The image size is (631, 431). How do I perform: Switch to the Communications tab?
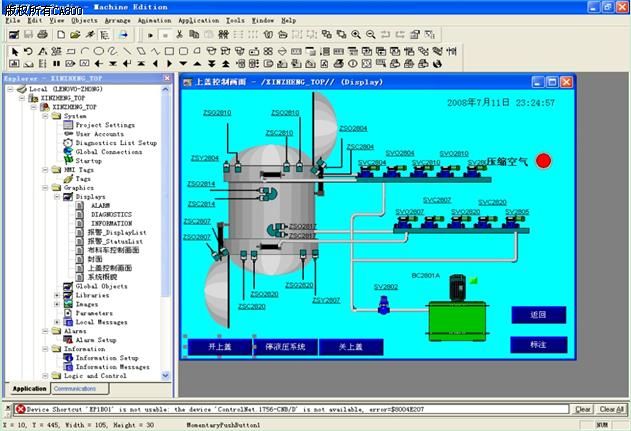click(x=75, y=389)
